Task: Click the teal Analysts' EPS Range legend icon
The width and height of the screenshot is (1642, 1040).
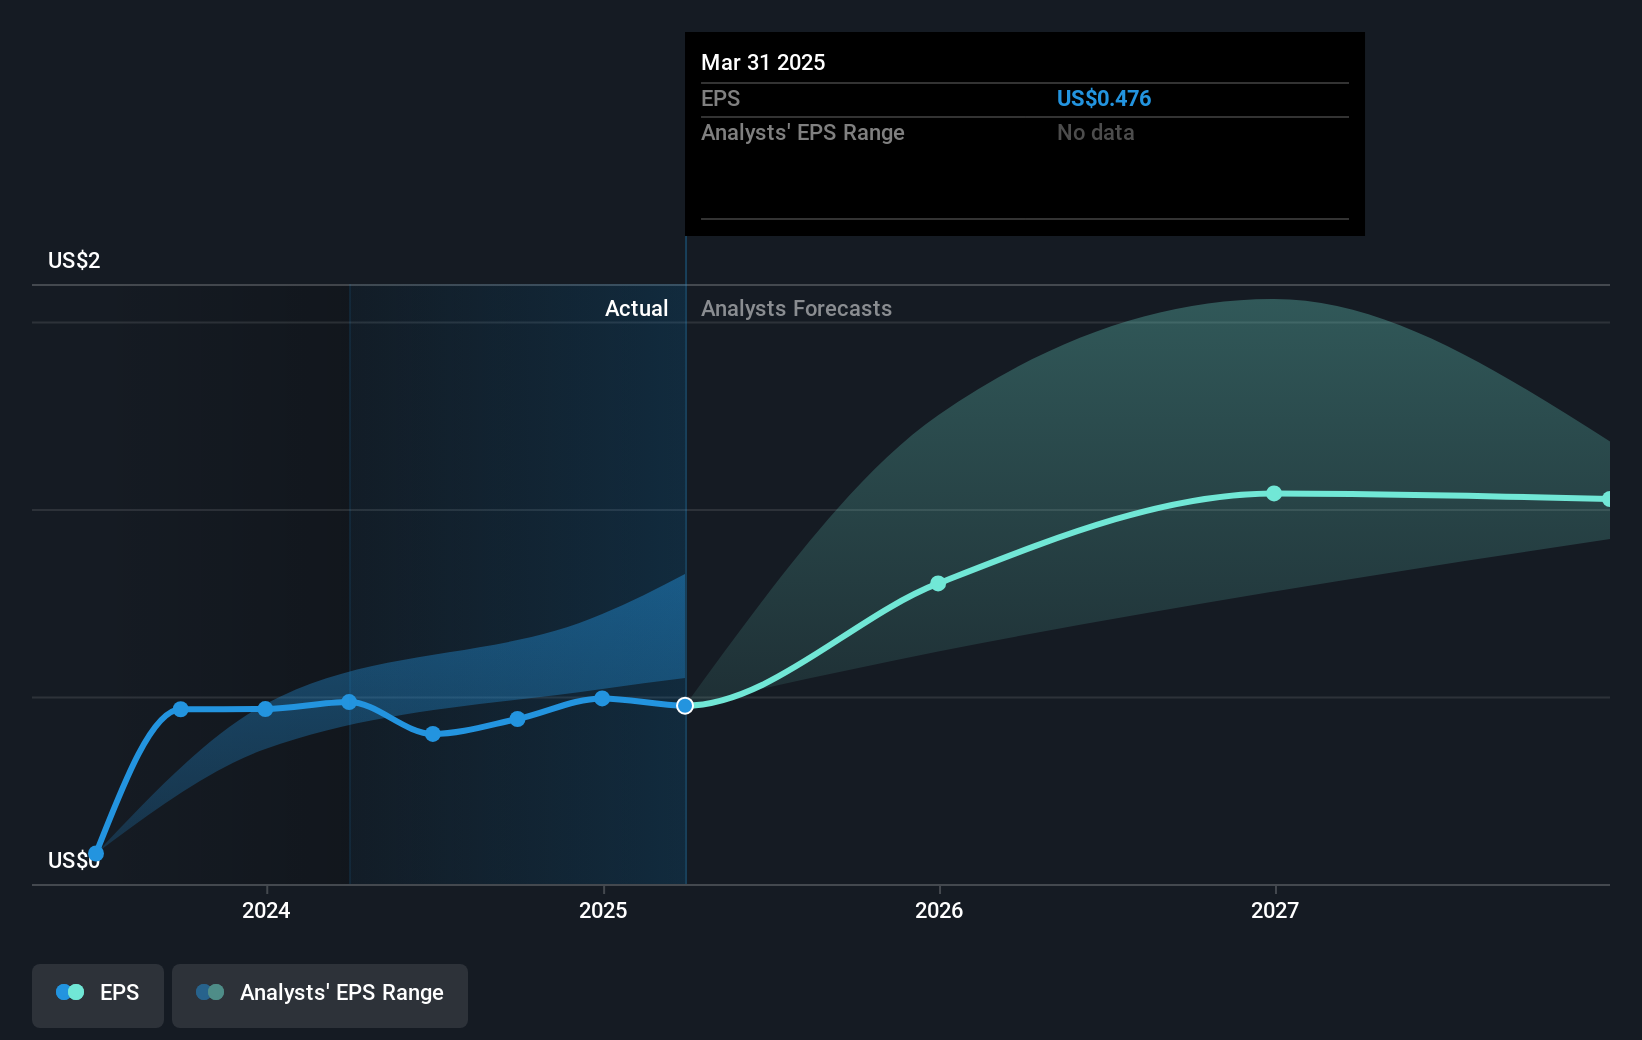Action: pos(208,991)
